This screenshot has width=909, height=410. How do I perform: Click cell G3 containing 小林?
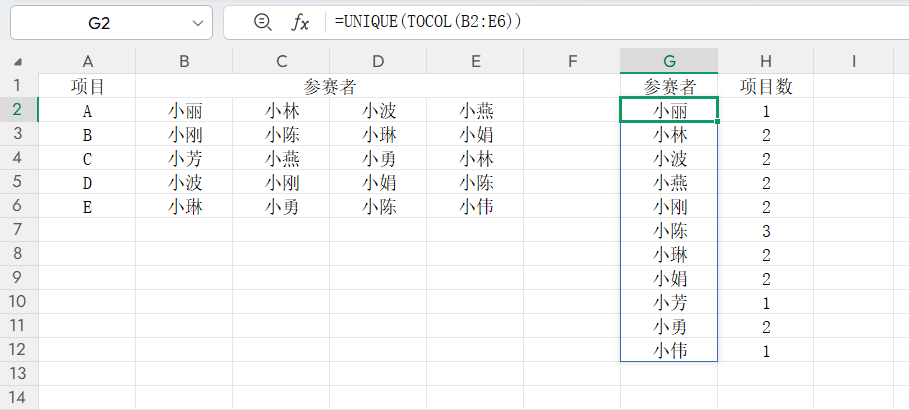click(669, 135)
